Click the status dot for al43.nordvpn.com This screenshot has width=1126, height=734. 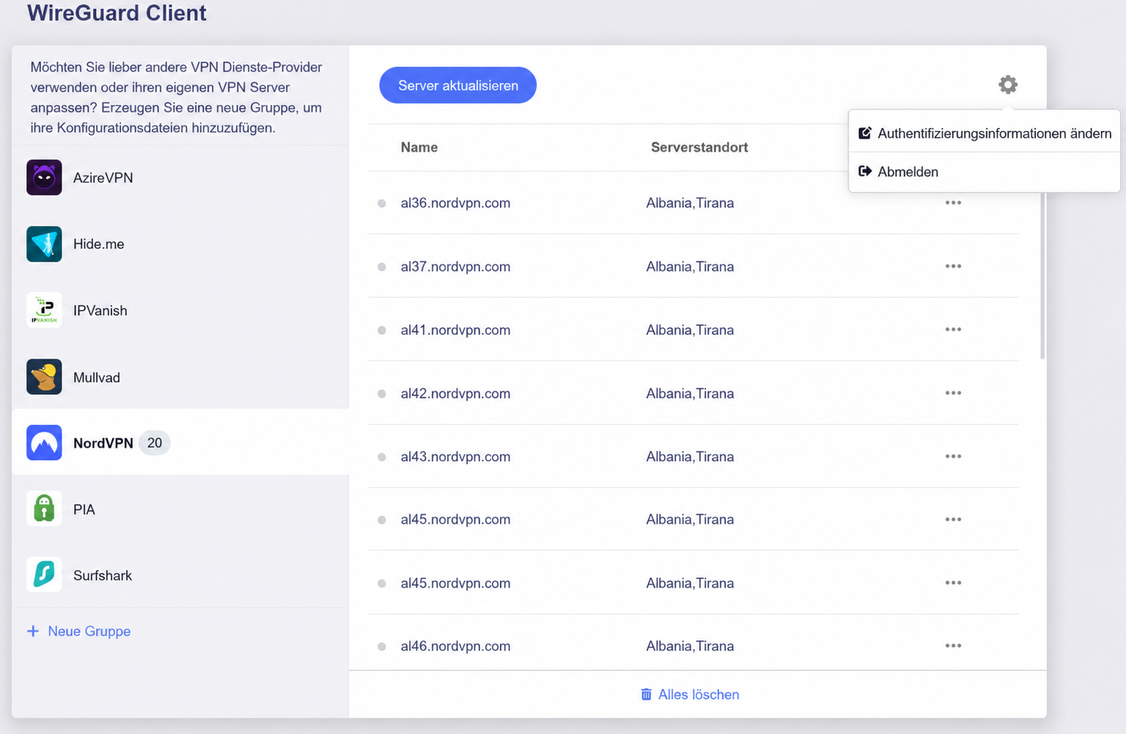pos(382,457)
